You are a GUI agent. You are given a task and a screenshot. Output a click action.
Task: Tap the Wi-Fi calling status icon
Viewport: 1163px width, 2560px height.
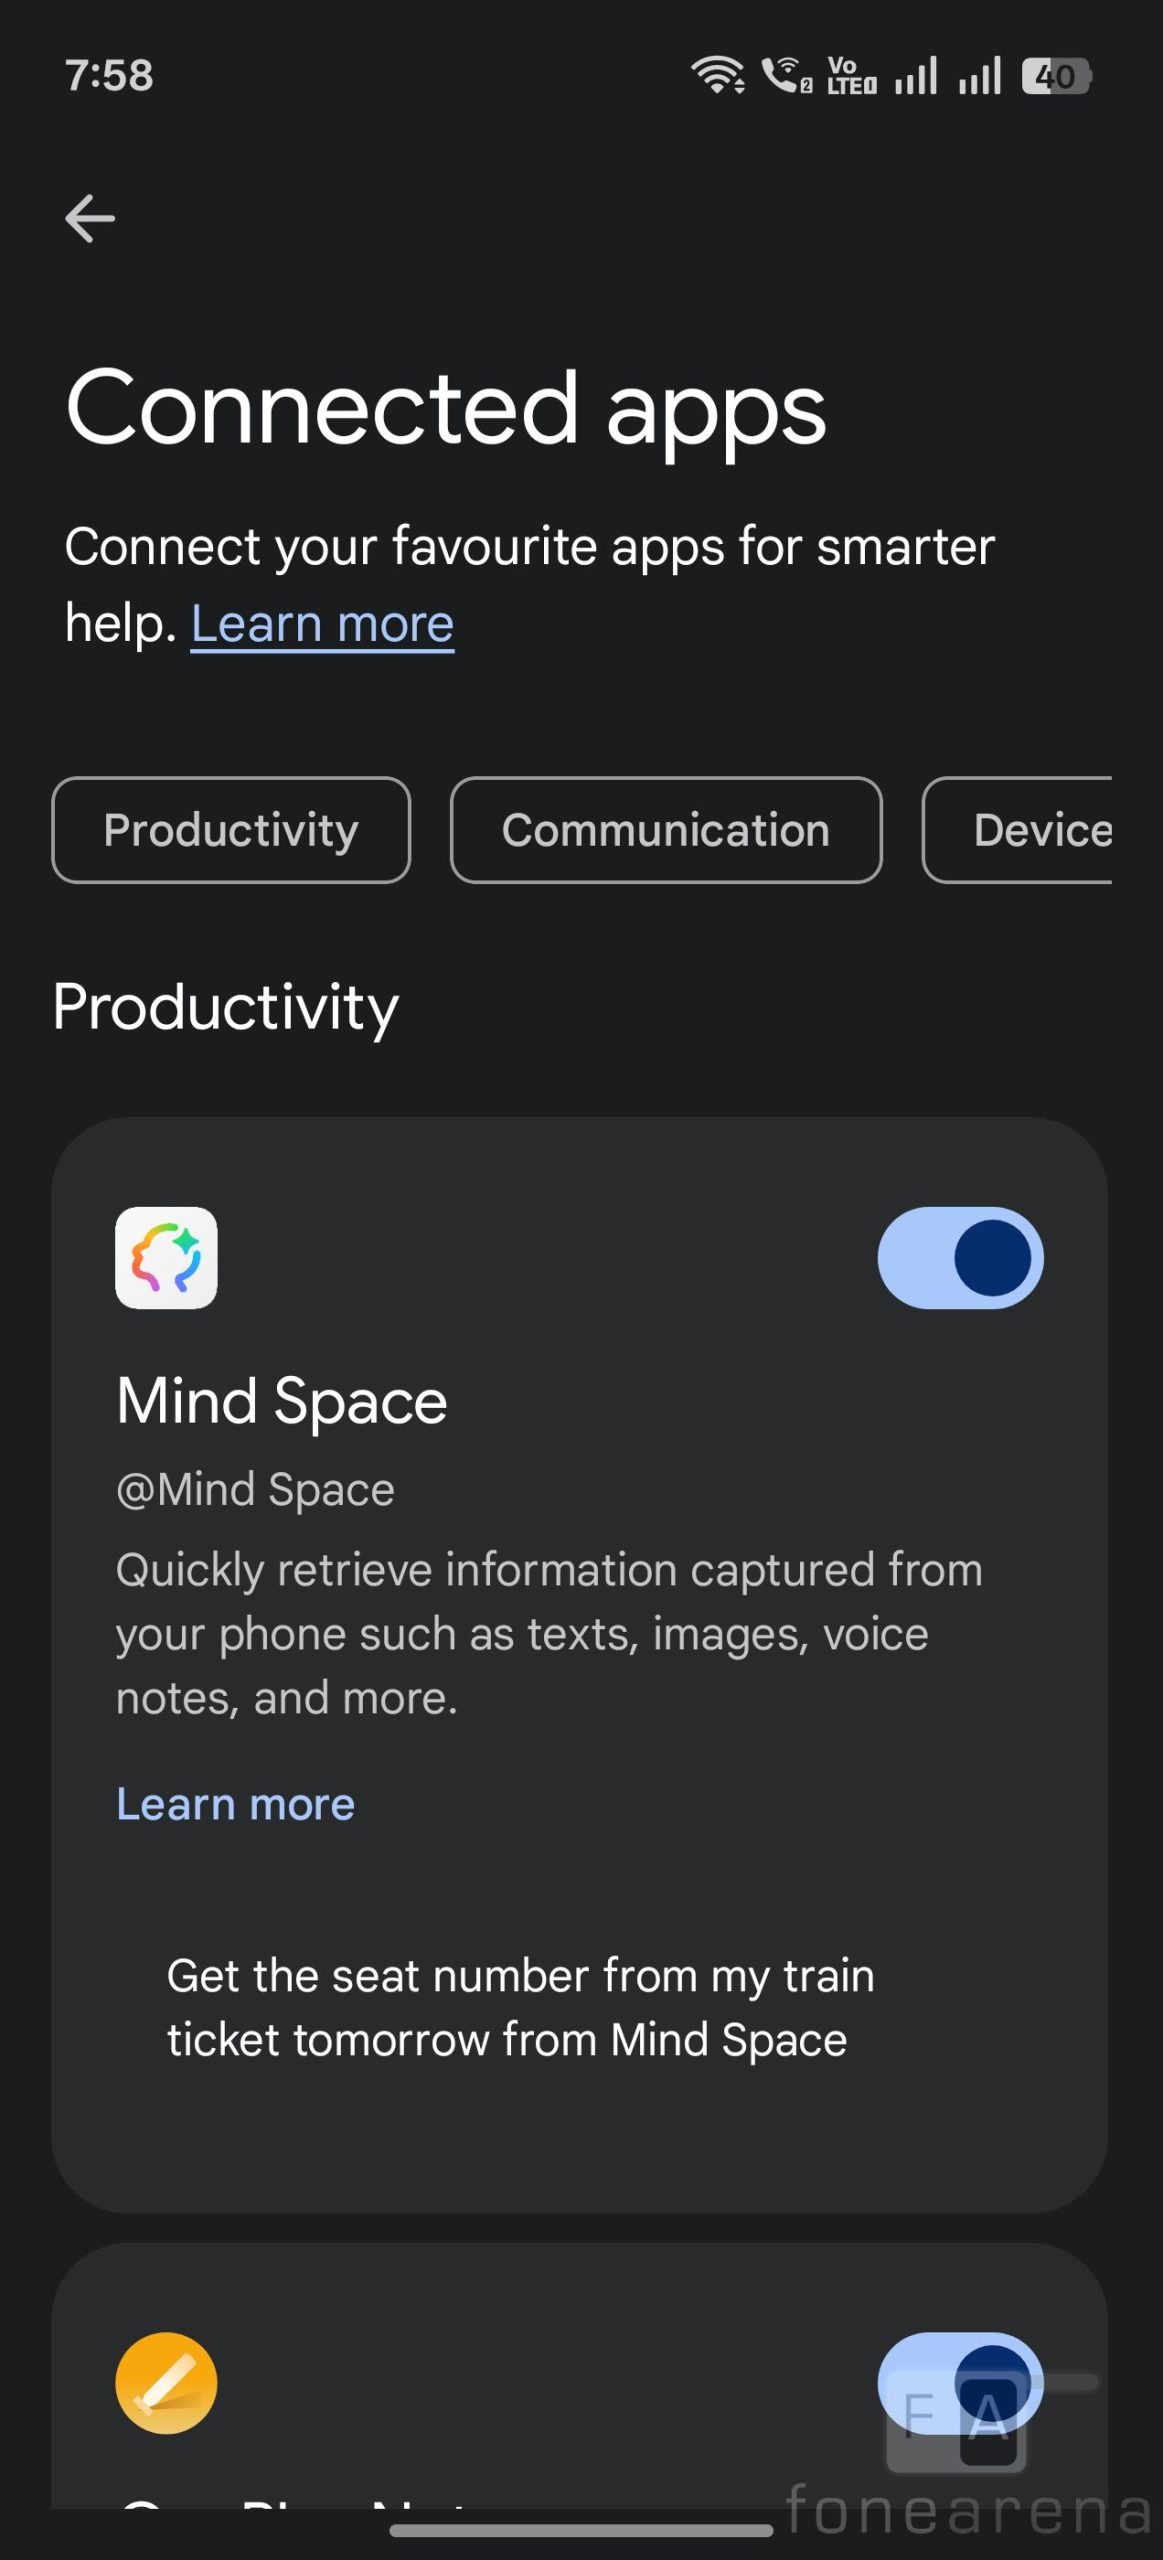pos(786,75)
